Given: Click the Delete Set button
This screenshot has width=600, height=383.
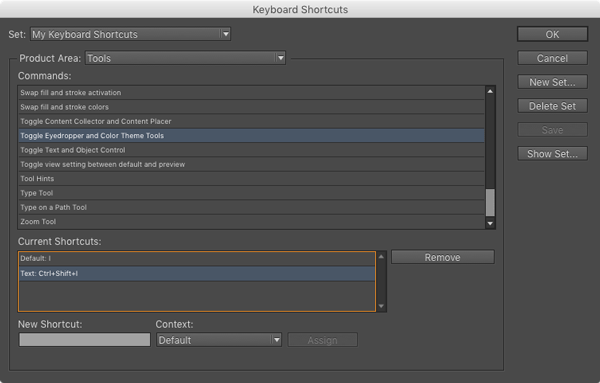Looking at the screenshot, I should (552, 106).
